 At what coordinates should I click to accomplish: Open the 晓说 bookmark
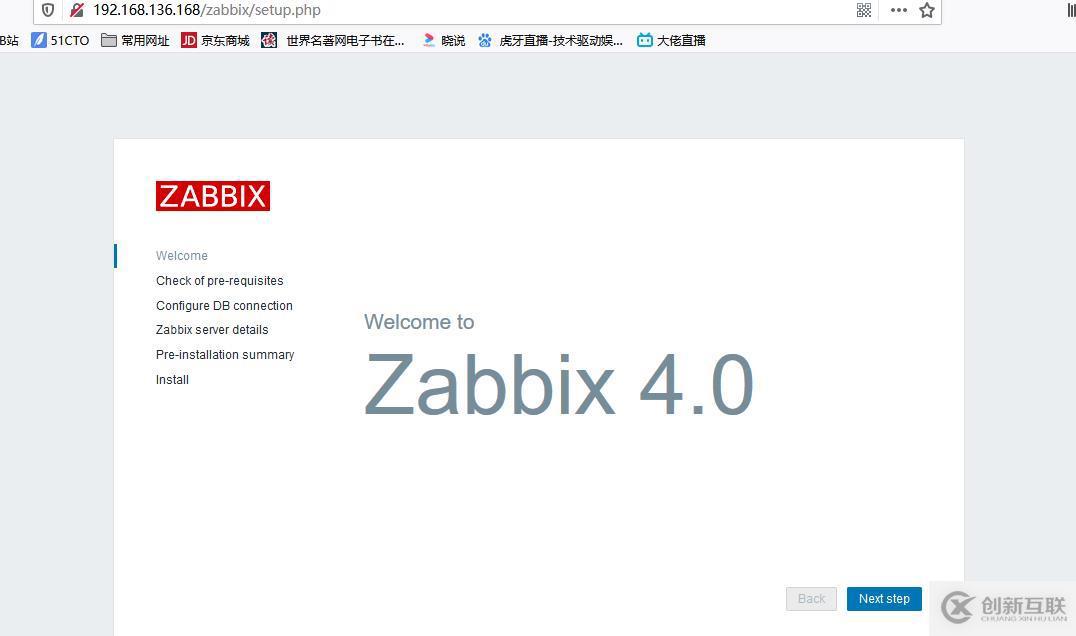point(429,40)
